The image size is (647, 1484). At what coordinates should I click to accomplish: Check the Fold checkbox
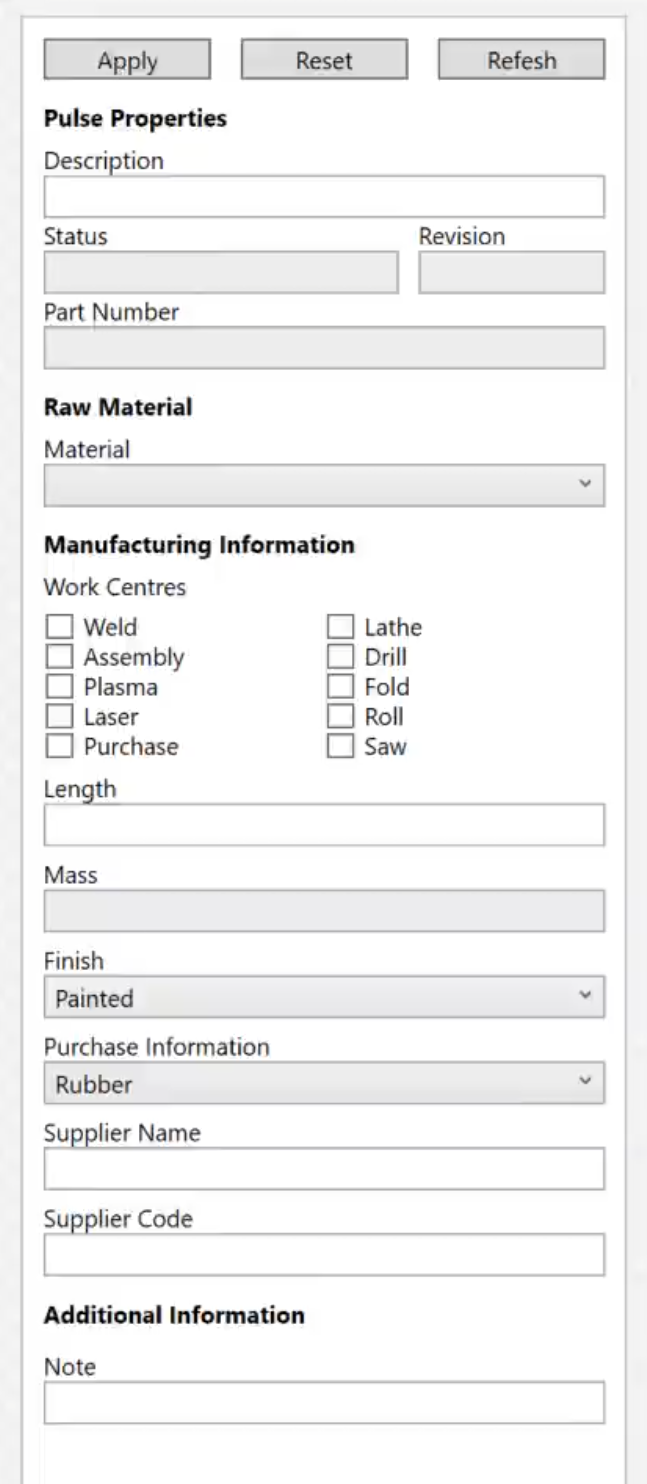click(341, 687)
